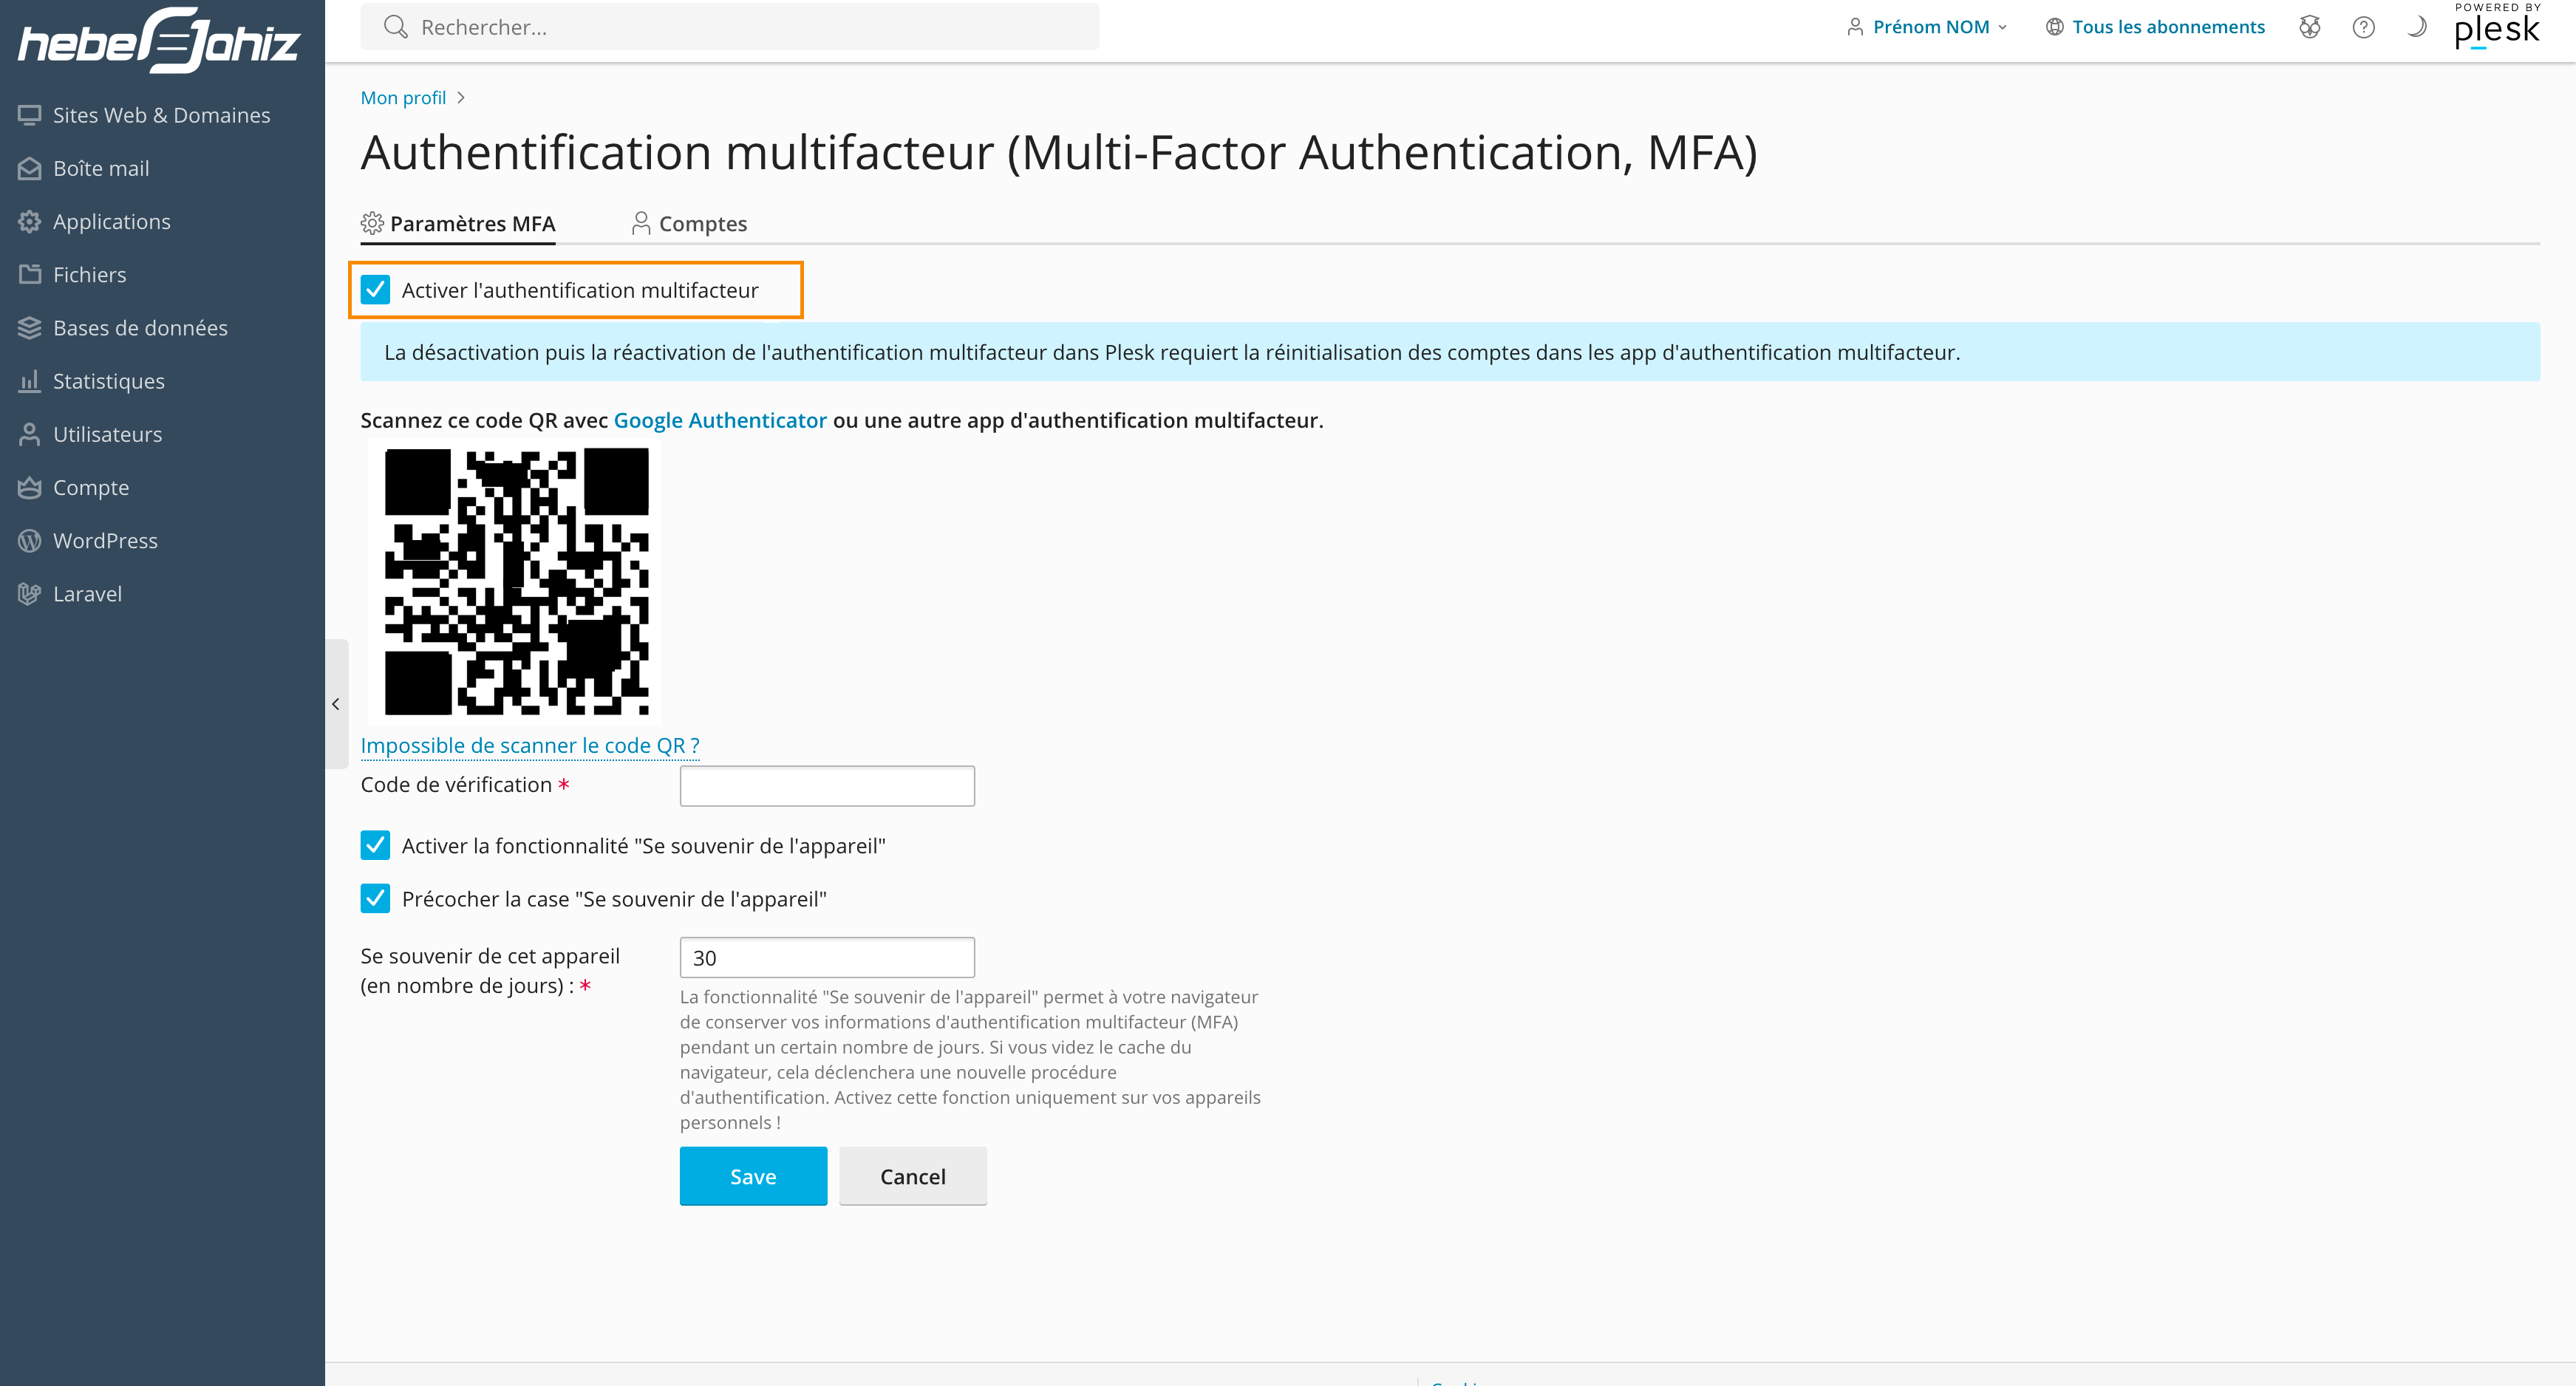The width and height of the screenshot is (2576, 1386).
Task: Open Statistiques menu item
Action: point(162,381)
